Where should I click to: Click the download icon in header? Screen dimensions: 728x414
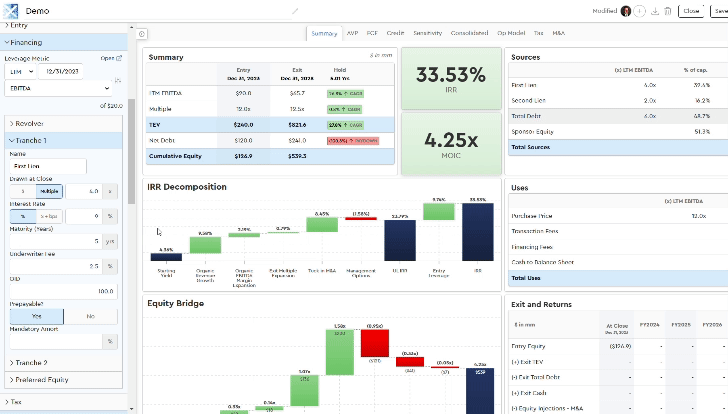pos(654,11)
